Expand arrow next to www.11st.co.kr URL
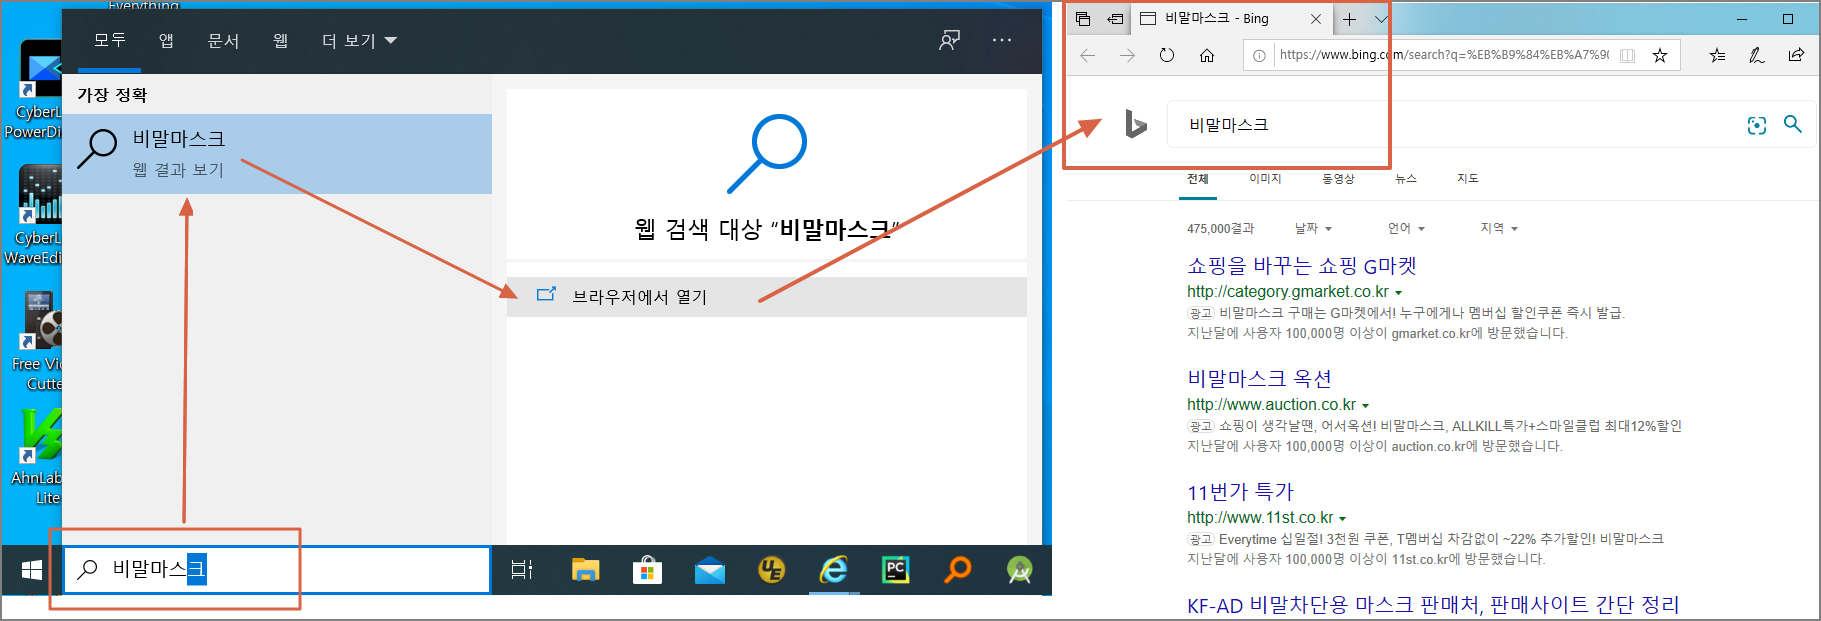This screenshot has width=1821, height=621. [1342, 519]
